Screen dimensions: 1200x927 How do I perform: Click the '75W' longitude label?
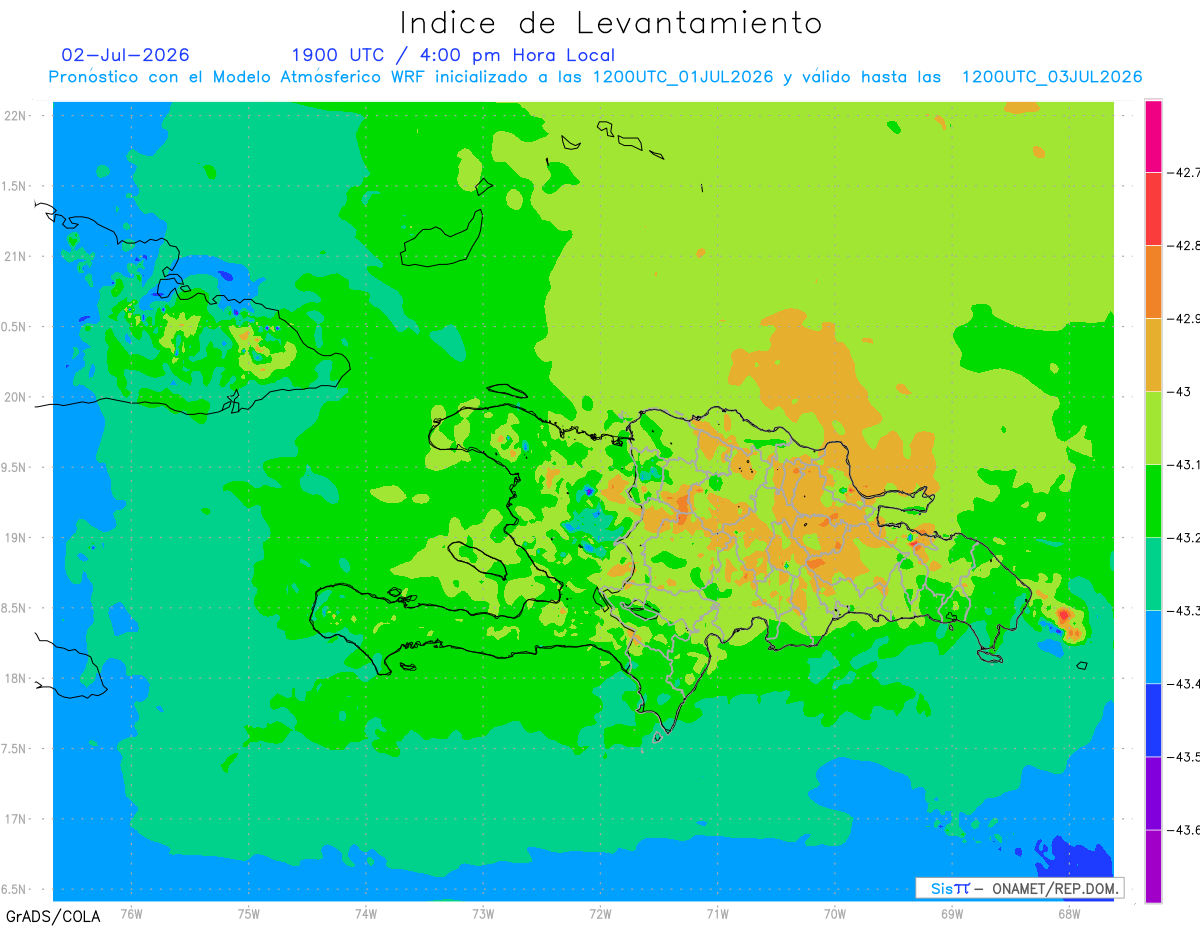tap(248, 913)
